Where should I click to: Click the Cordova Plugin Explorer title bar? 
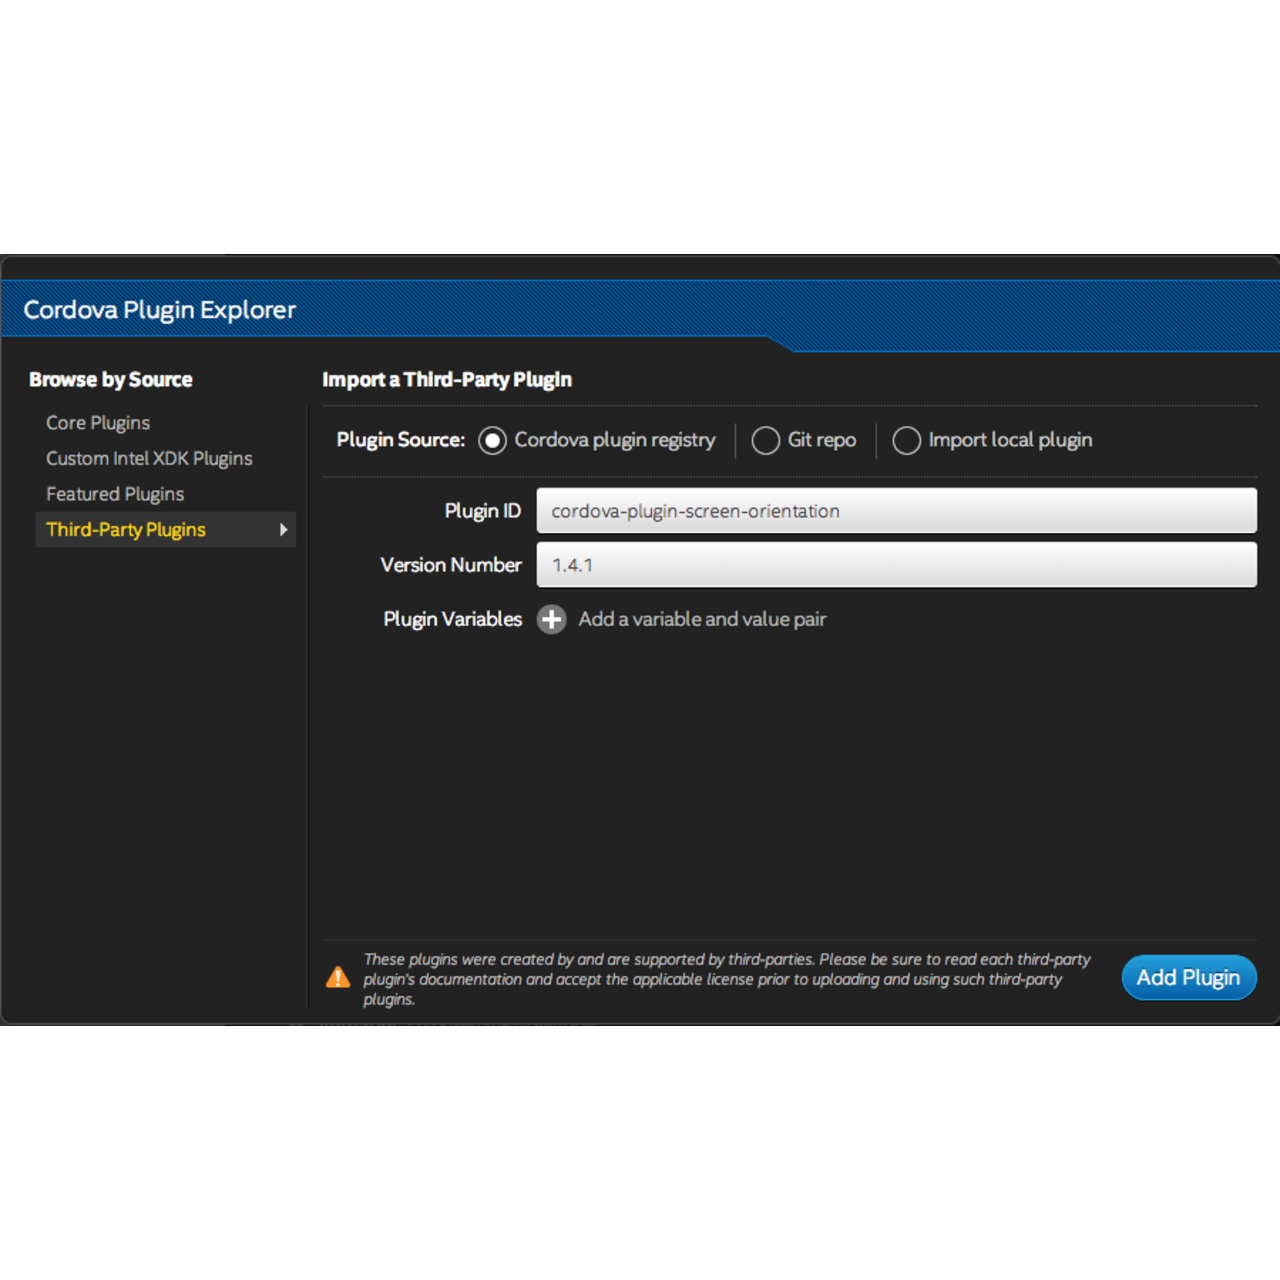pos(160,310)
